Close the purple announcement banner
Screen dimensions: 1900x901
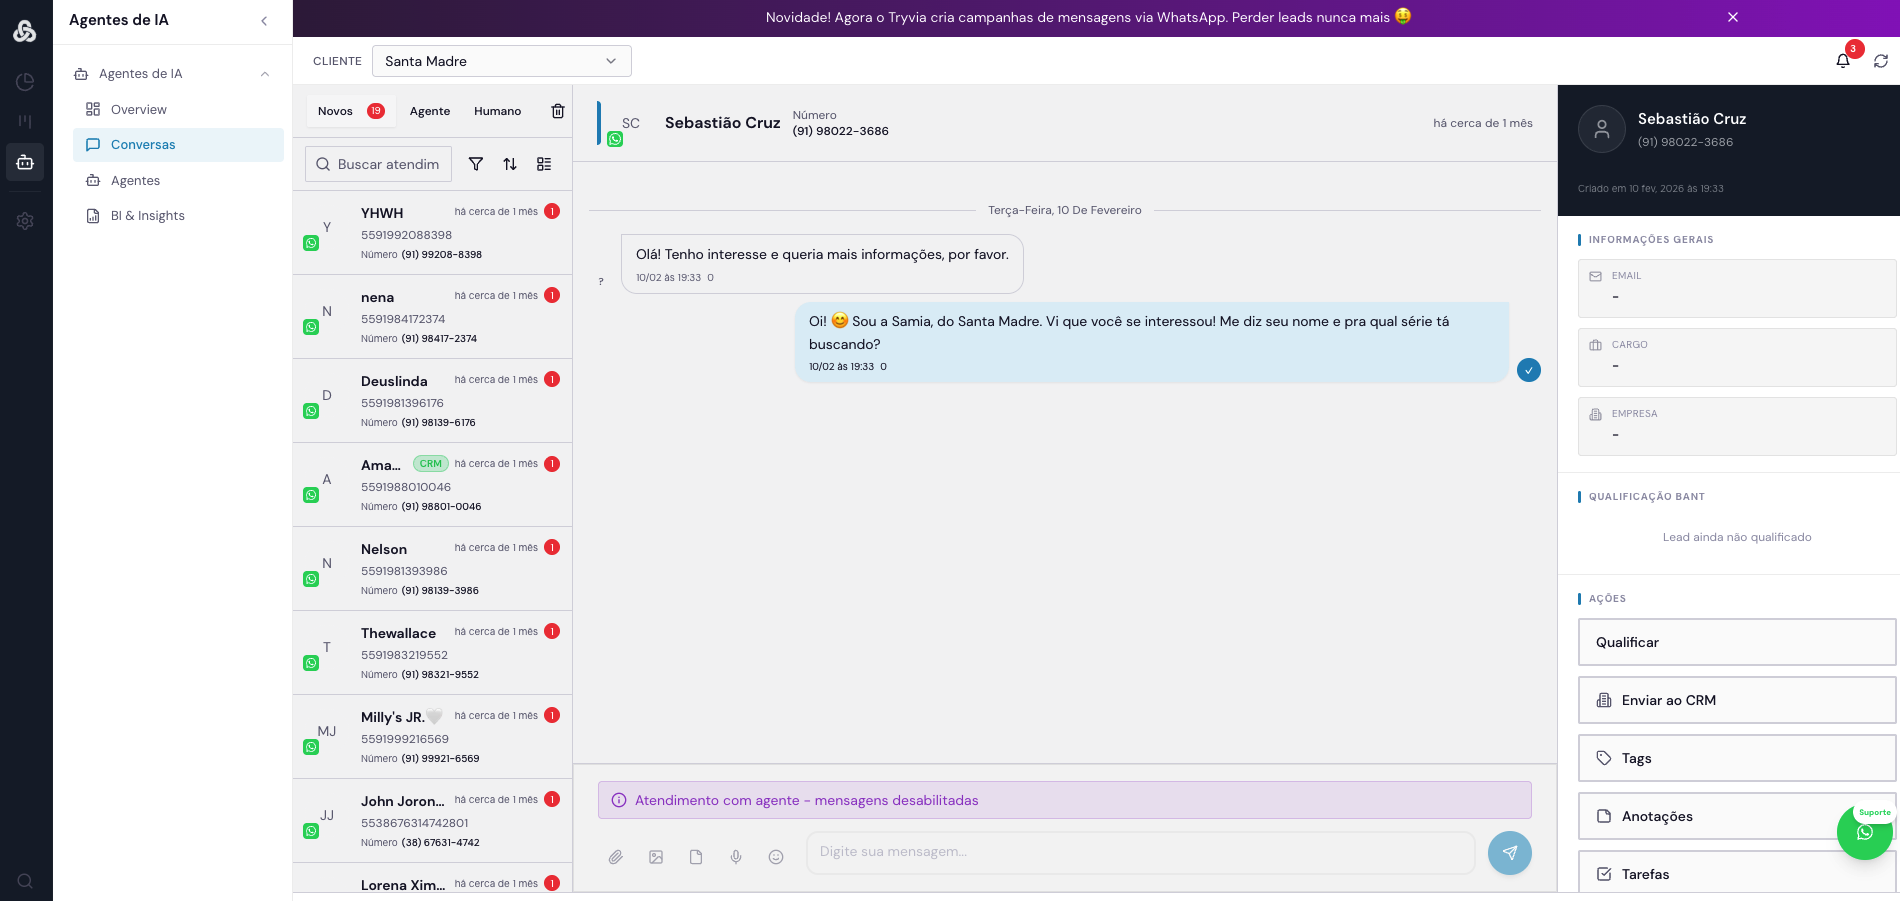[x=1733, y=17]
